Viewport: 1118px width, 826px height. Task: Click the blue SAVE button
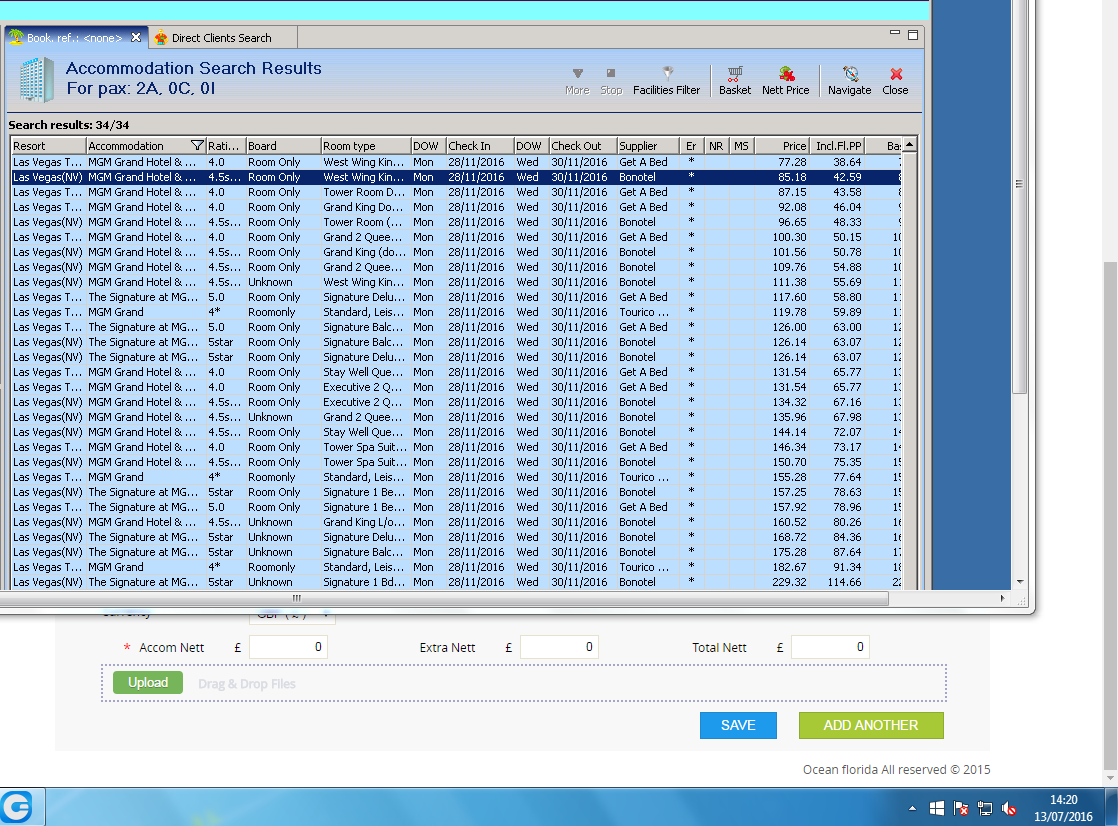(x=738, y=725)
